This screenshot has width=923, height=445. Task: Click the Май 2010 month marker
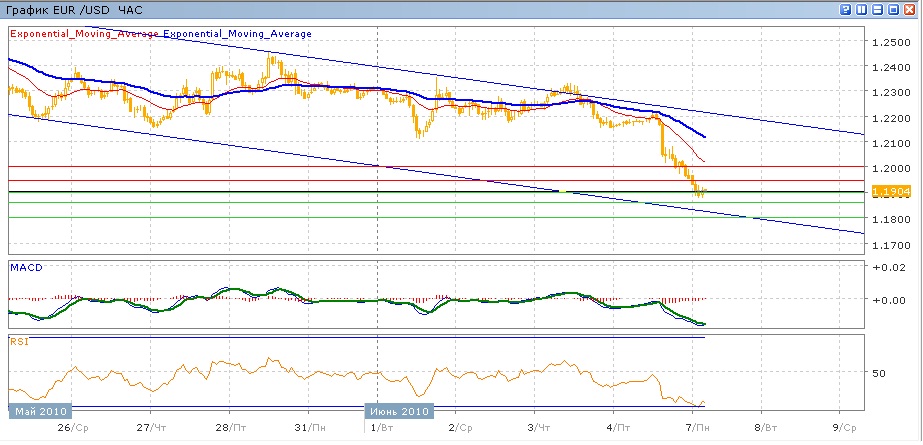[x=38, y=411]
